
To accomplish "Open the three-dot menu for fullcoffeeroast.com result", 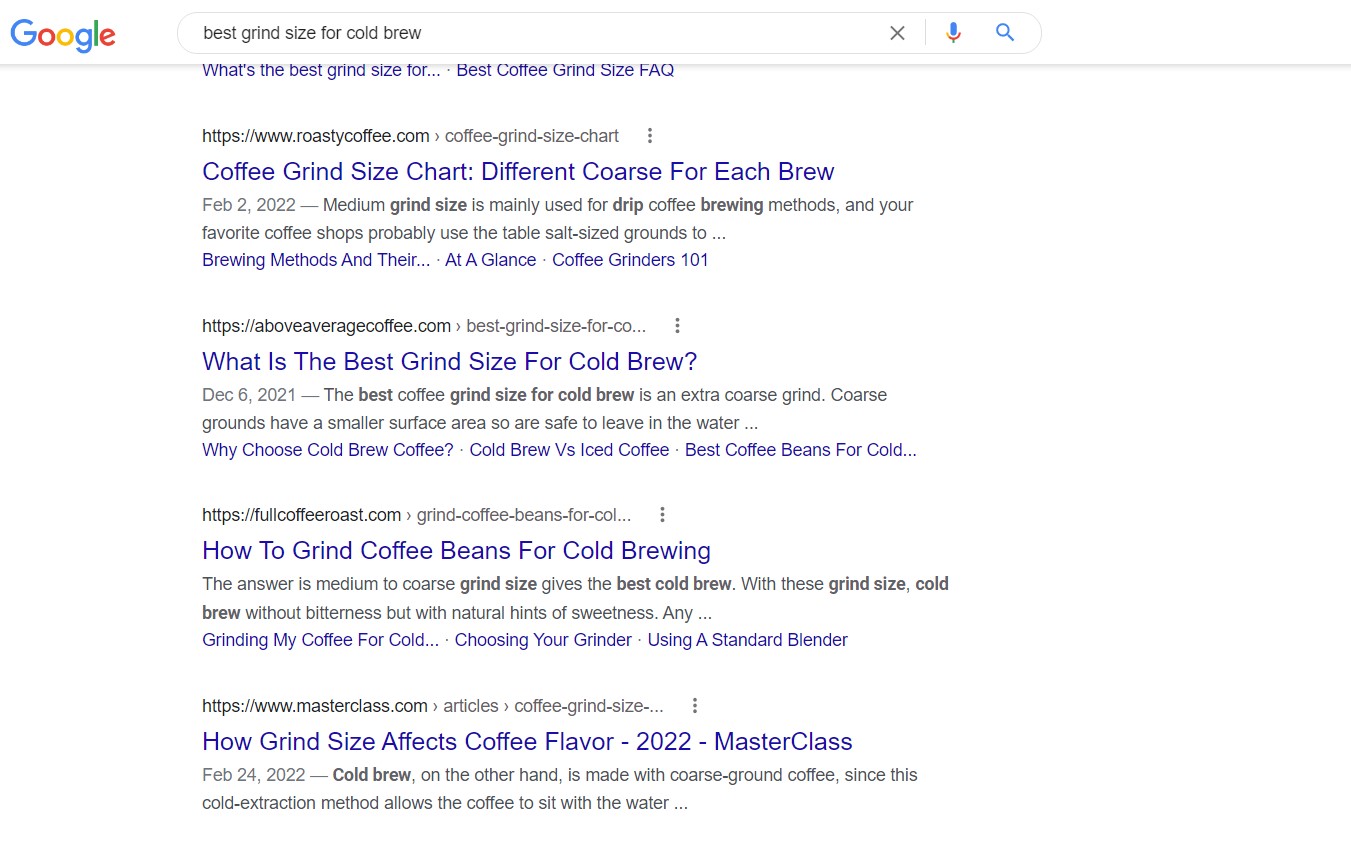I will point(662,515).
